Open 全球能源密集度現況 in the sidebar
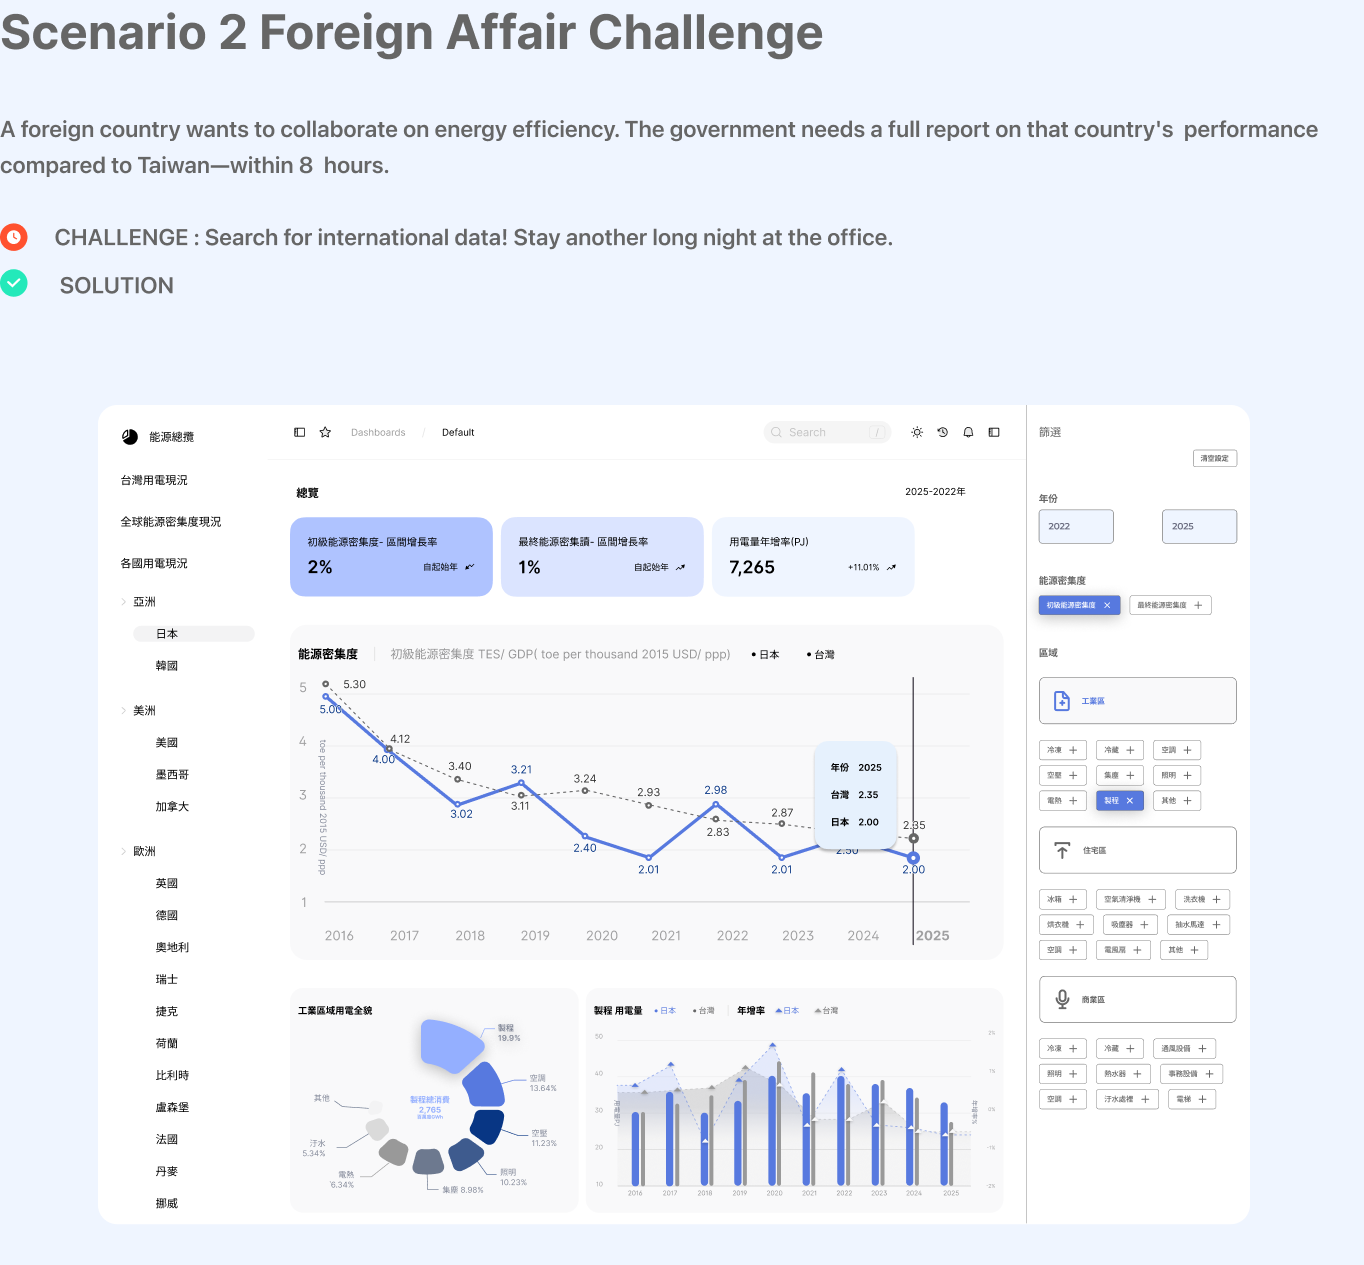1364x1265 pixels. click(171, 522)
